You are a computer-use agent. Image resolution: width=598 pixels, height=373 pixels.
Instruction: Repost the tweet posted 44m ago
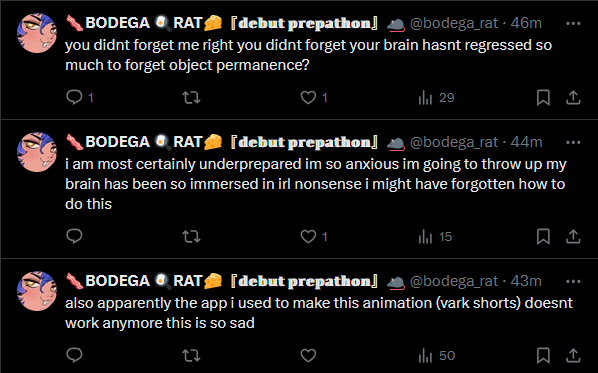click(x=191, y=236)
